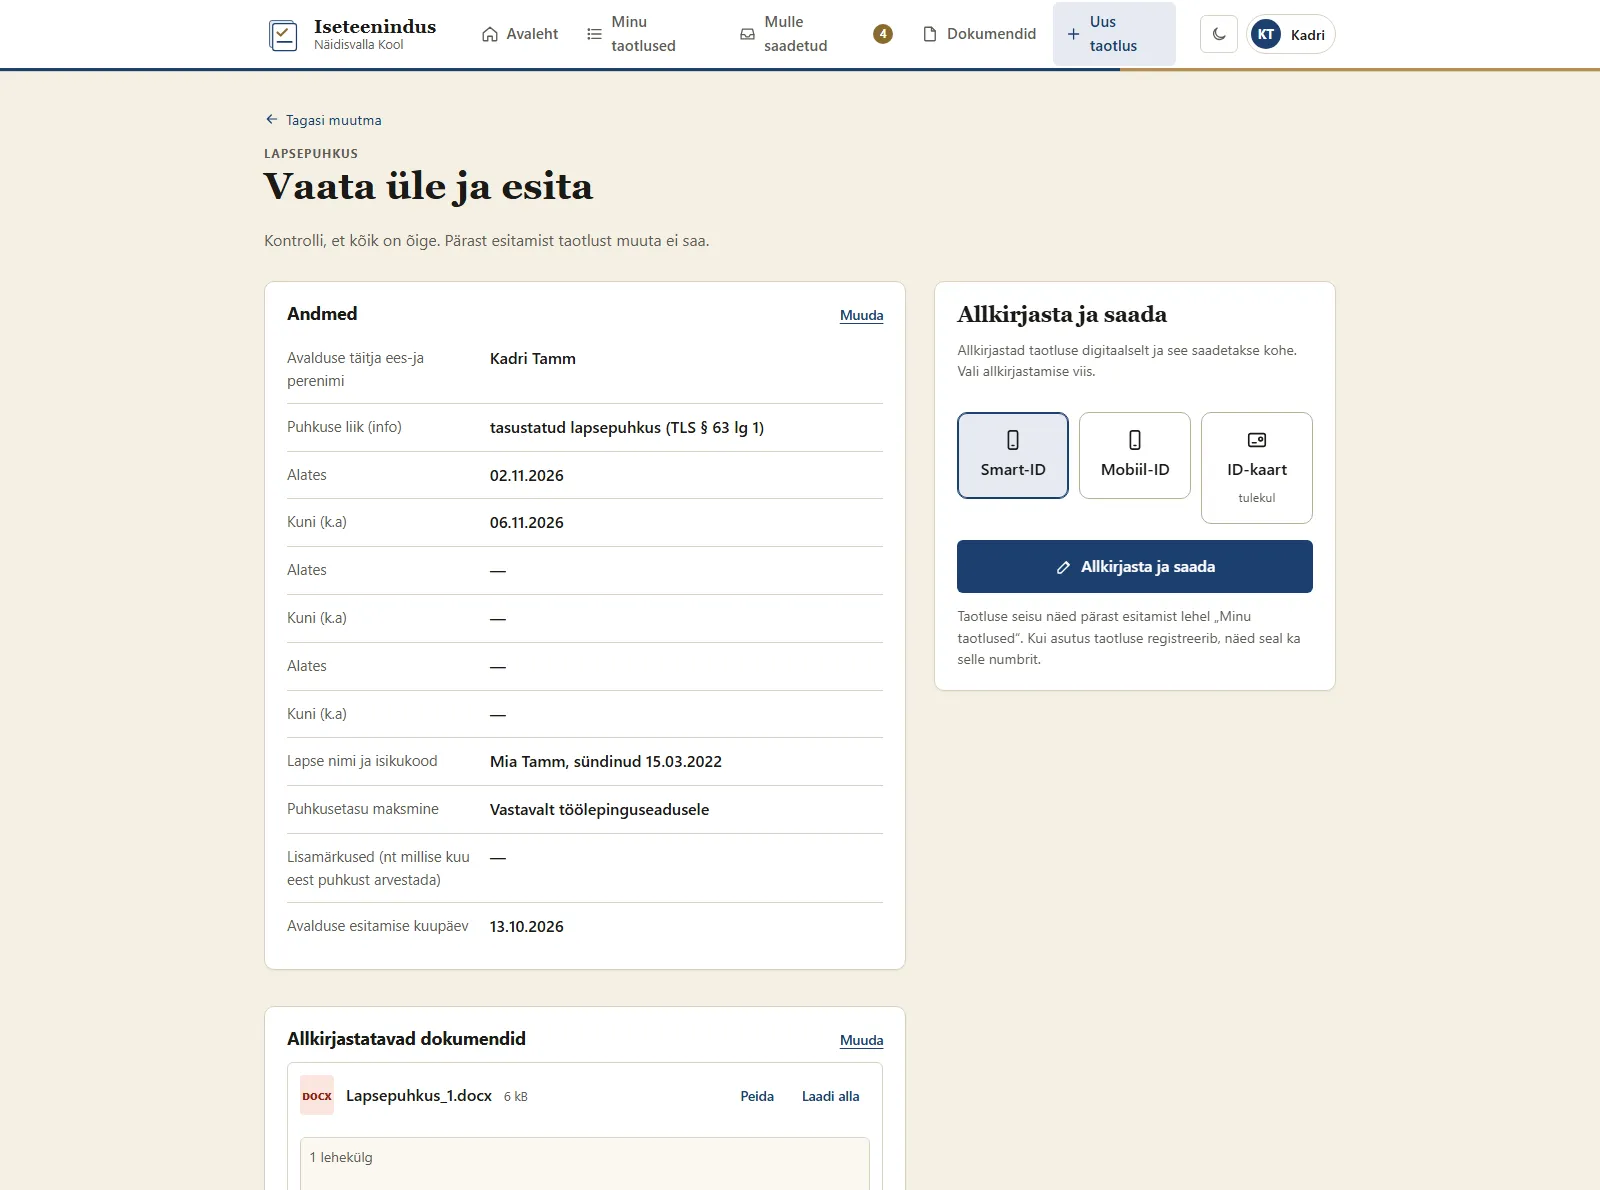Open the Kadri user menu
The height and width of the screenshot is (1190, 1600).
(1291, 34)
